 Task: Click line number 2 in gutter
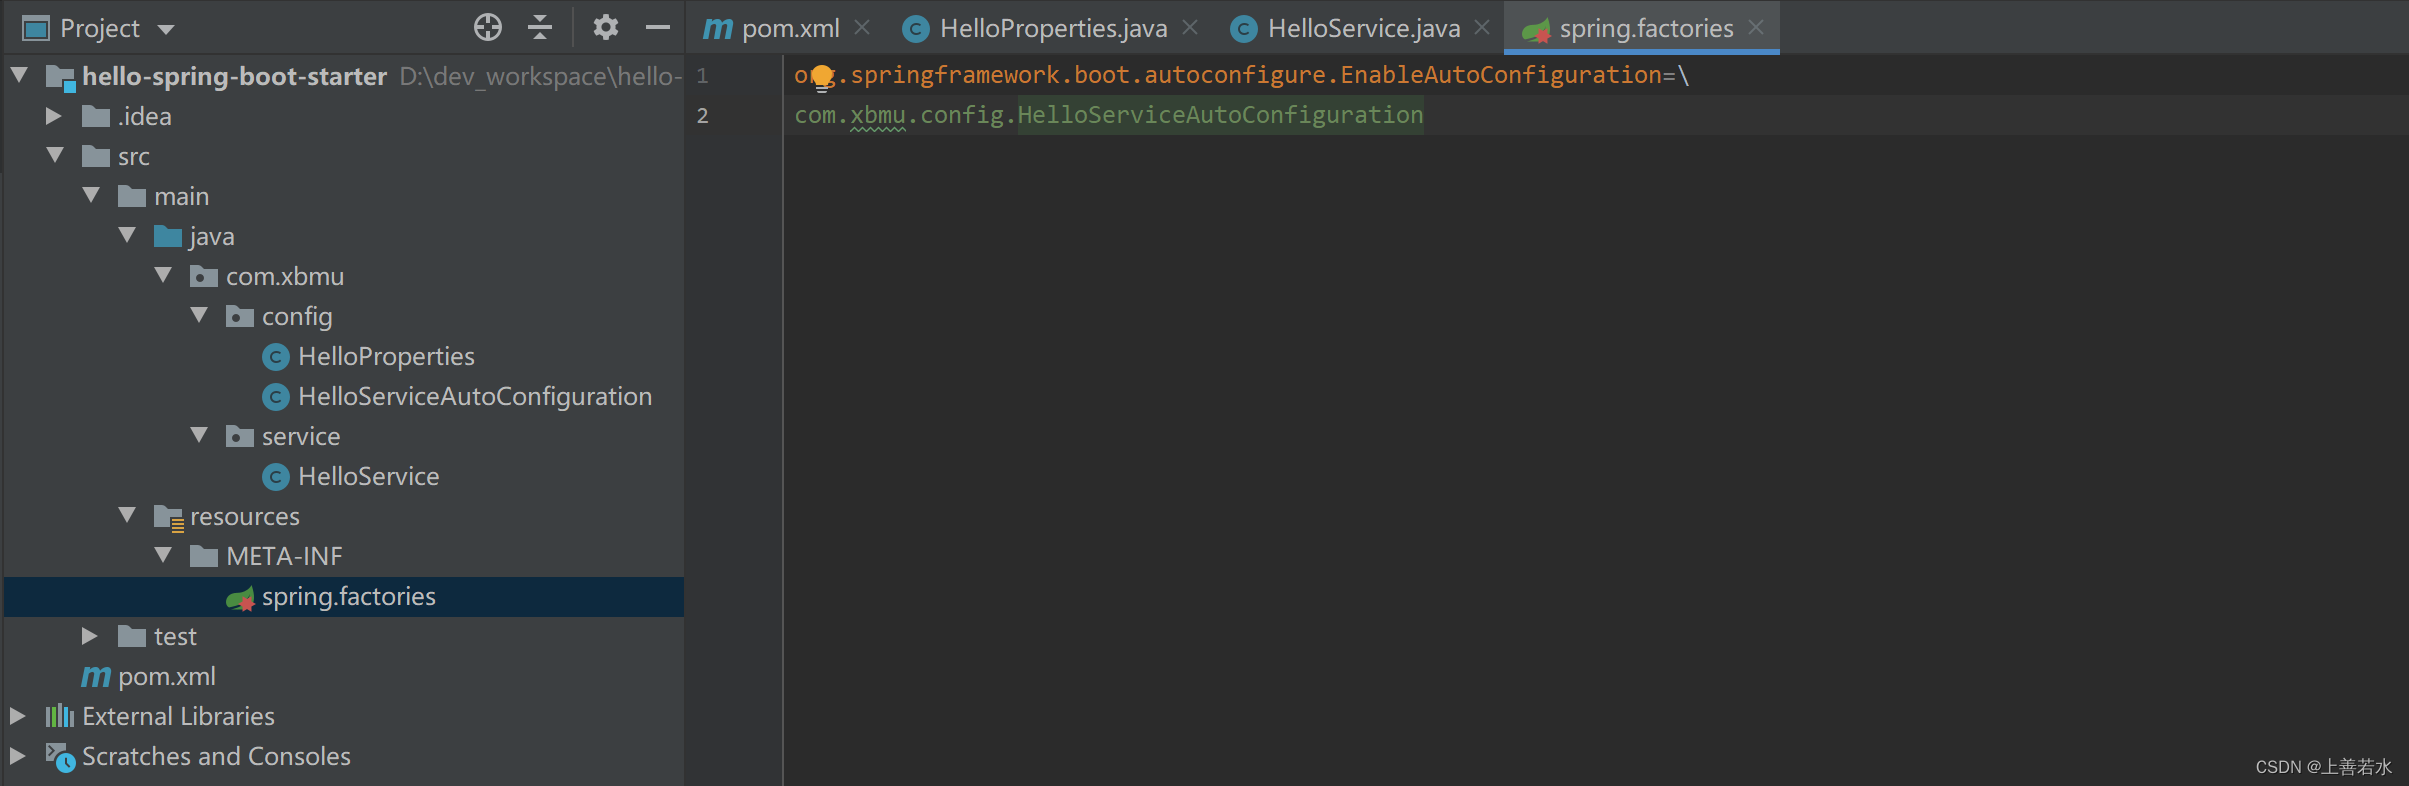(702, 116)
